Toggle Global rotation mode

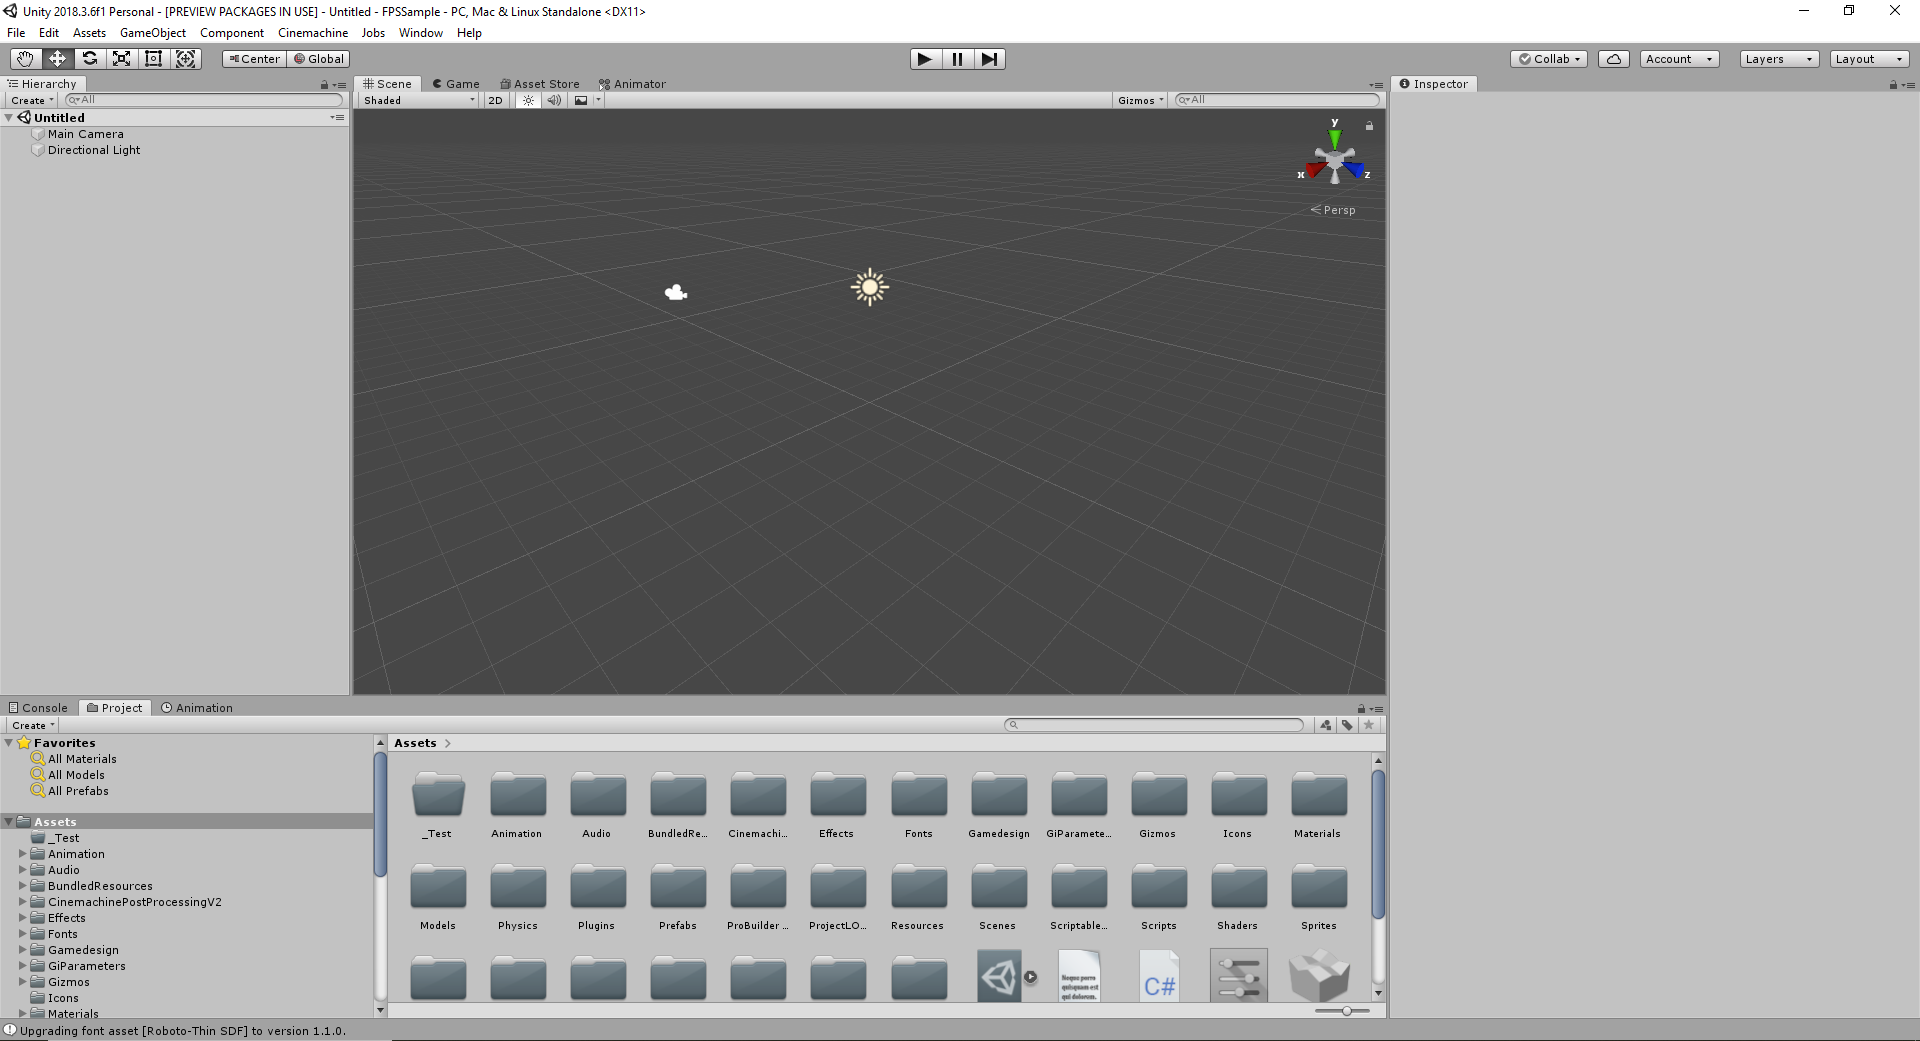tap(319, 59)
